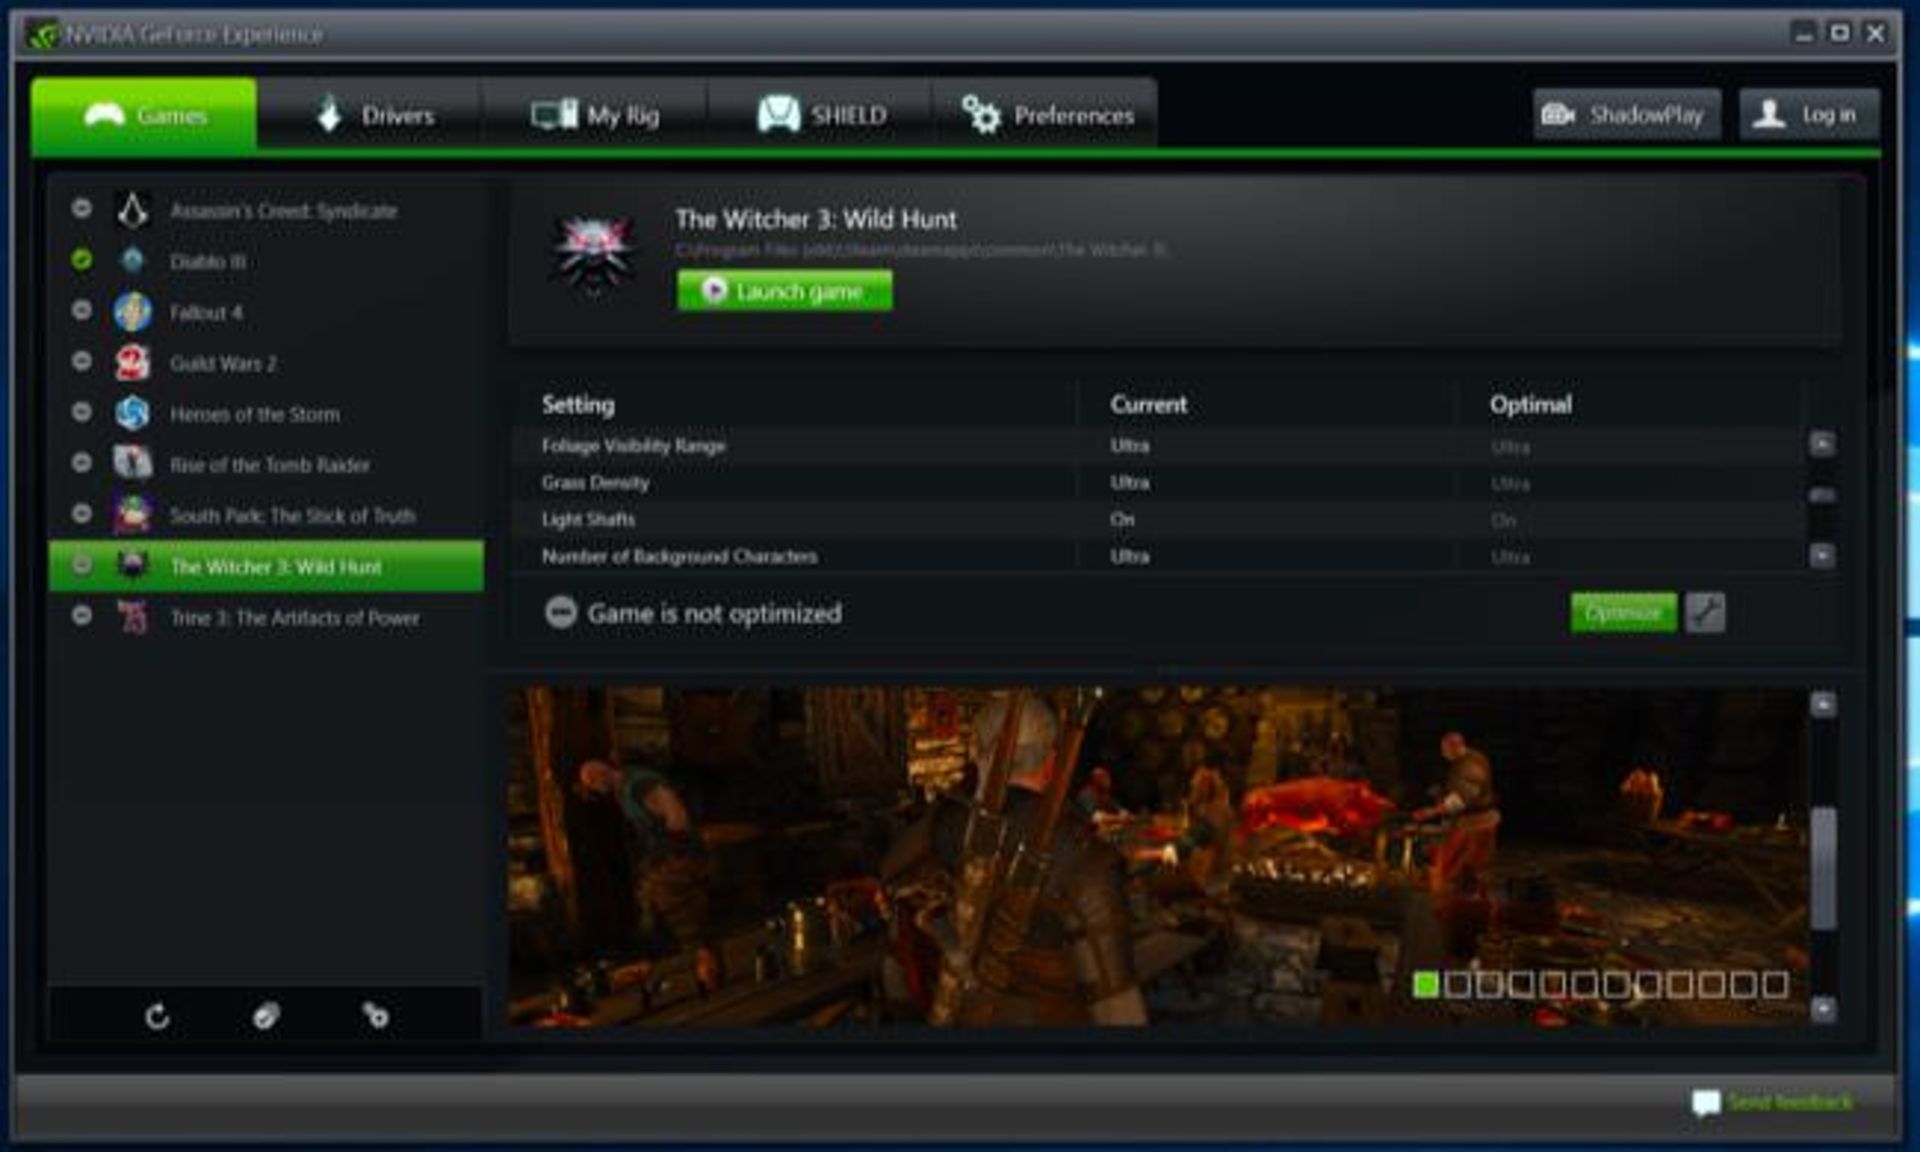
Task: Click the Fallout 4 Vault Boy icon
Action: point(132,312)
